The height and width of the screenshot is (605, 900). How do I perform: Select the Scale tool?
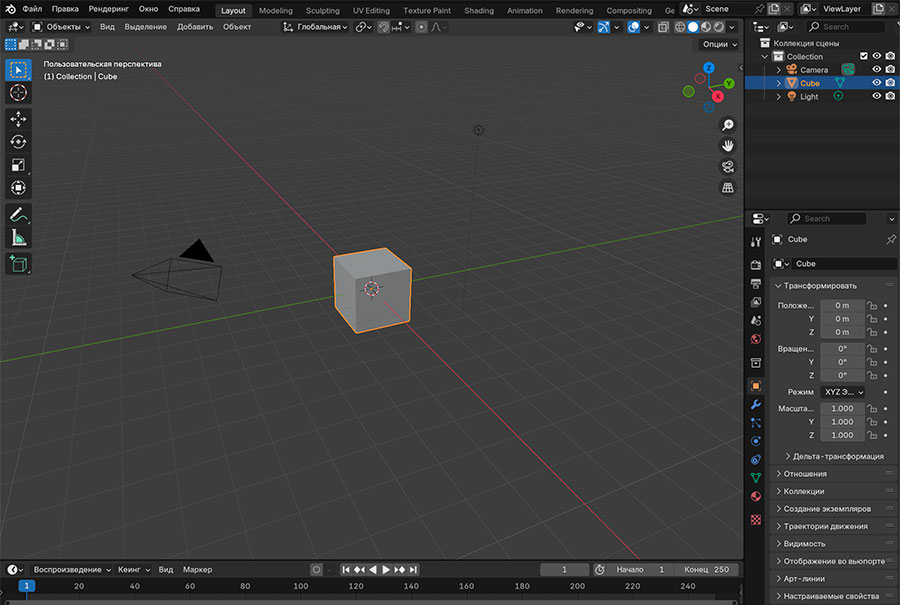point(18,165)
